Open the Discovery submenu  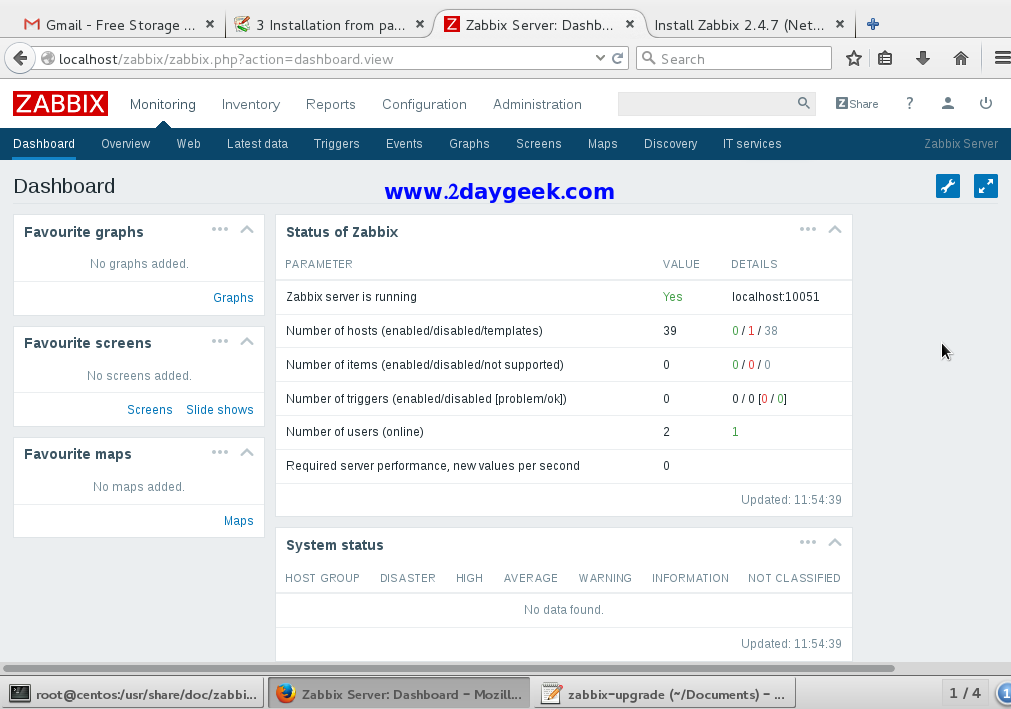click(671, 144)
